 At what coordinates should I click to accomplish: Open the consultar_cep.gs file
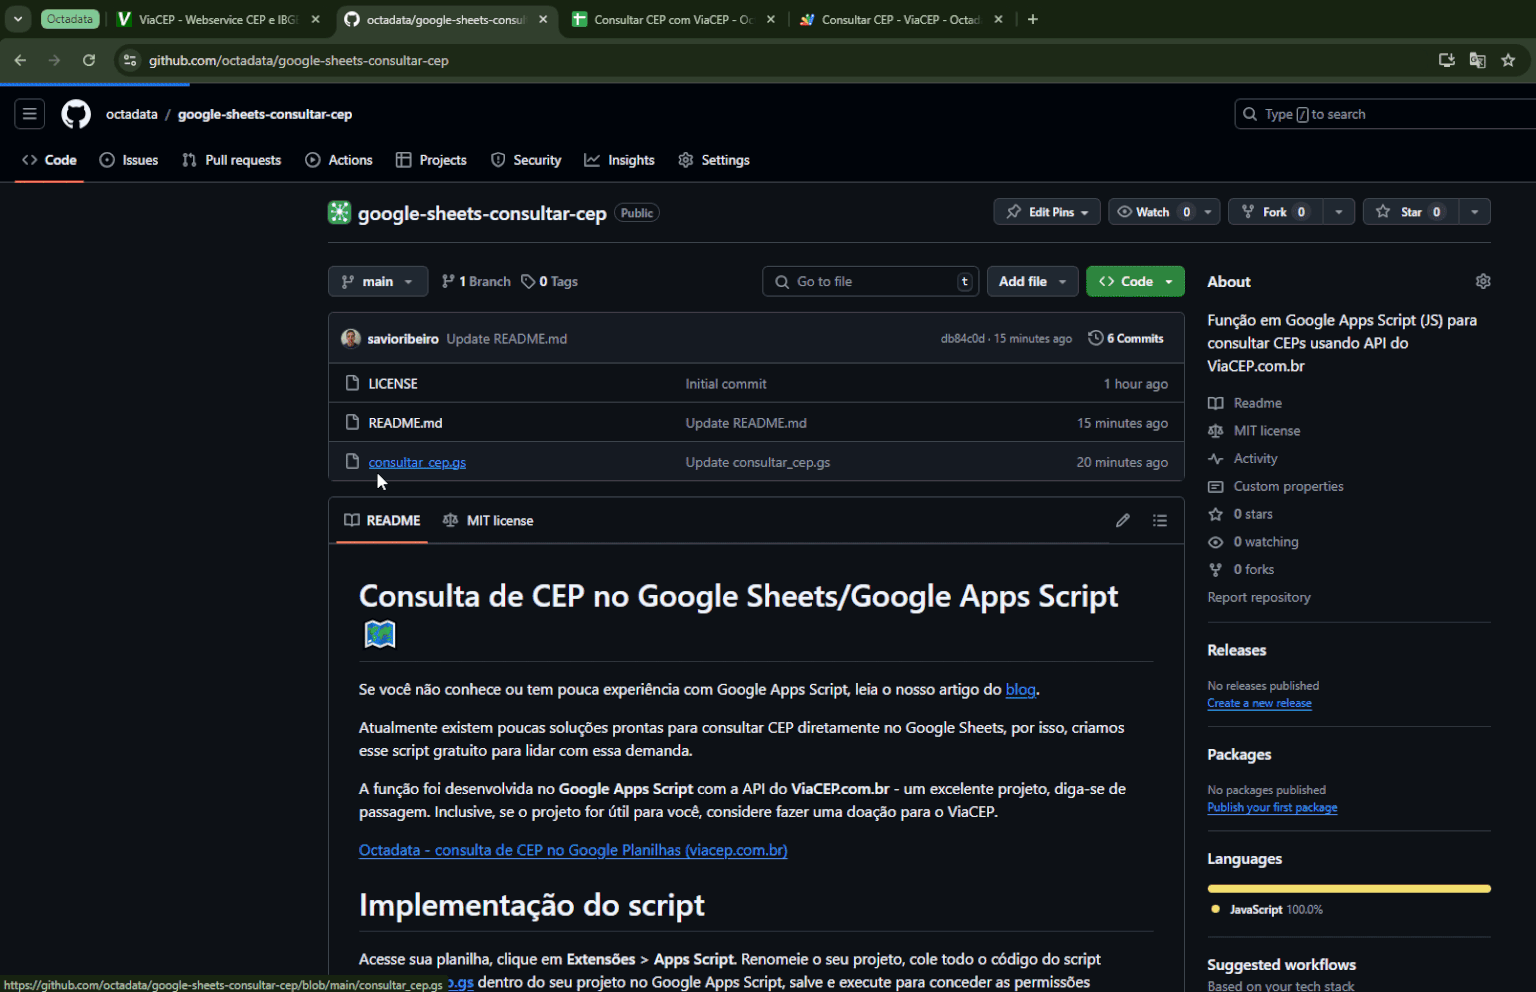click(x=417, y=461)
